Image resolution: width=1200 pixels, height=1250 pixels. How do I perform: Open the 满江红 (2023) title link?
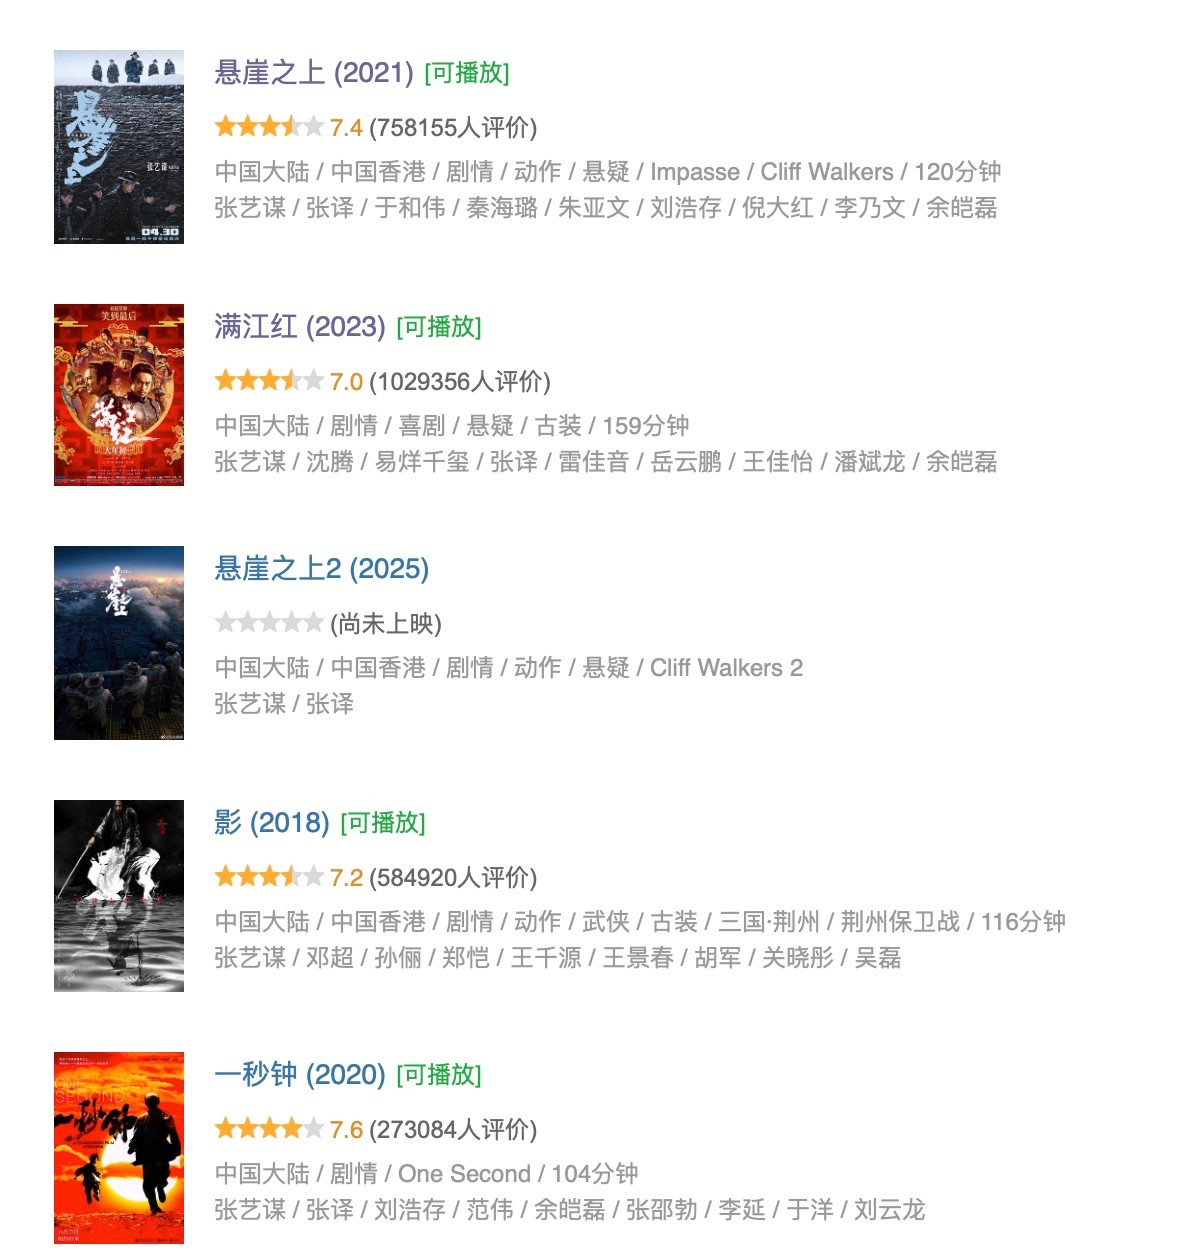tap(300, 327)
